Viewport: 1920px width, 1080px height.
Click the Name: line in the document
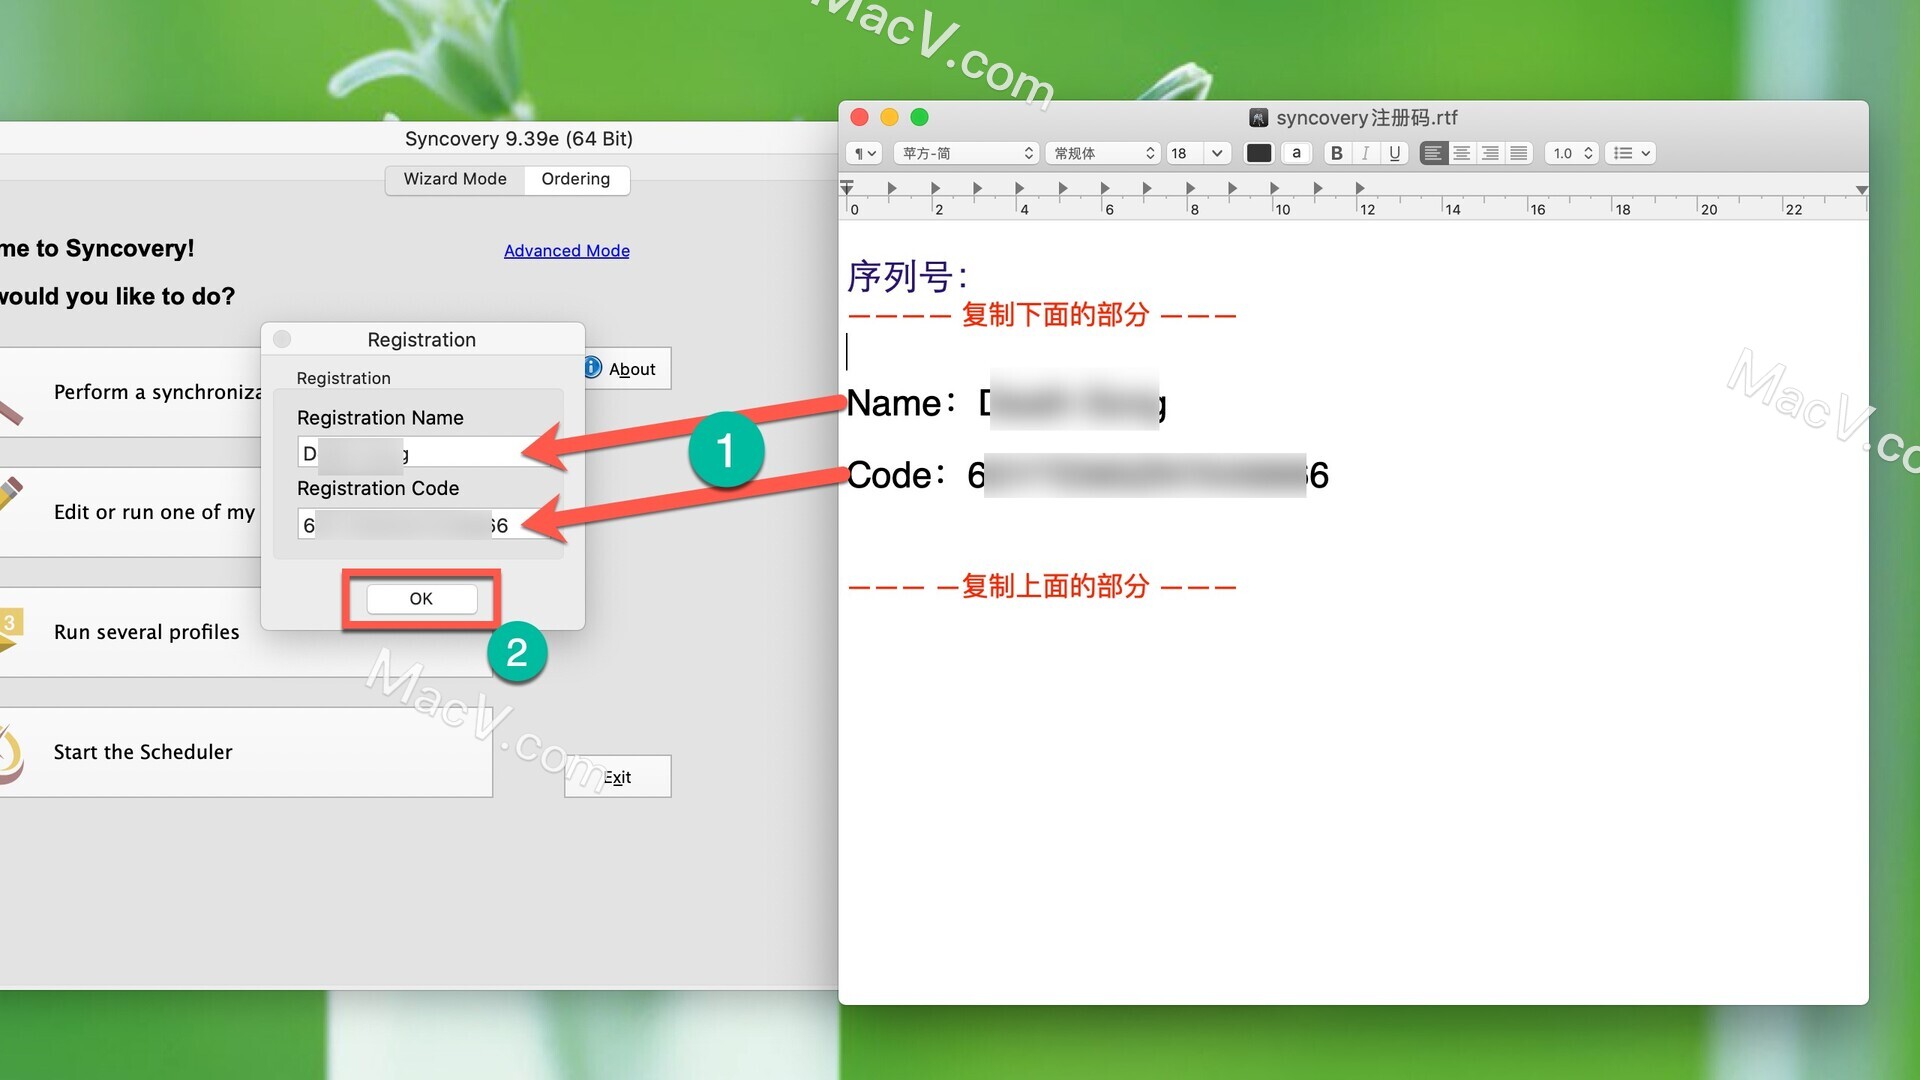point(1007,403)
